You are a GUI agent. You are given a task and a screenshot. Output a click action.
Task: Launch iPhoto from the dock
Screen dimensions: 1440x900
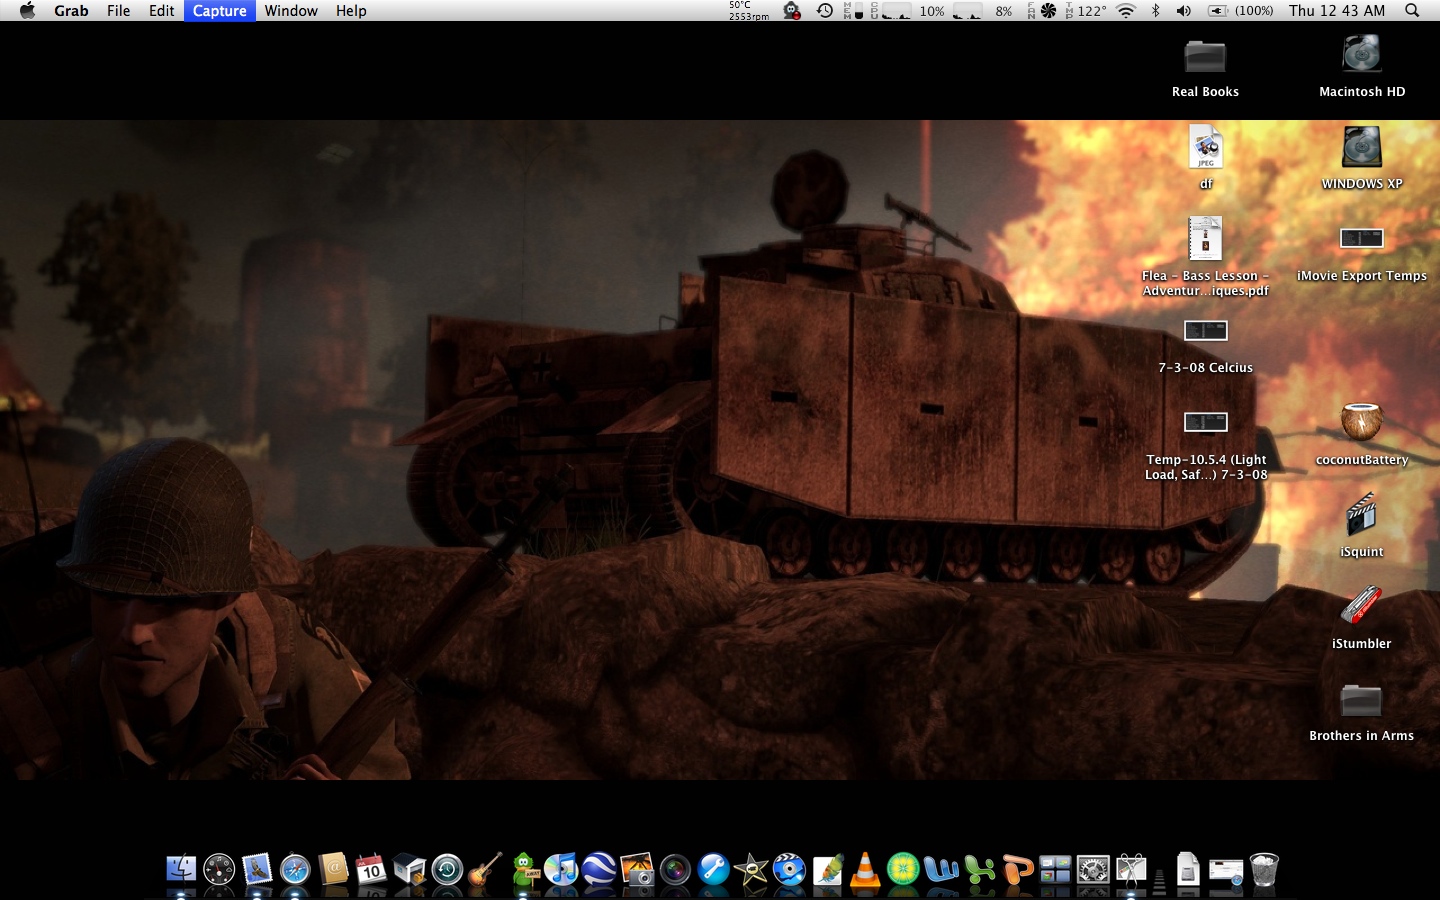tap(637, 870)
